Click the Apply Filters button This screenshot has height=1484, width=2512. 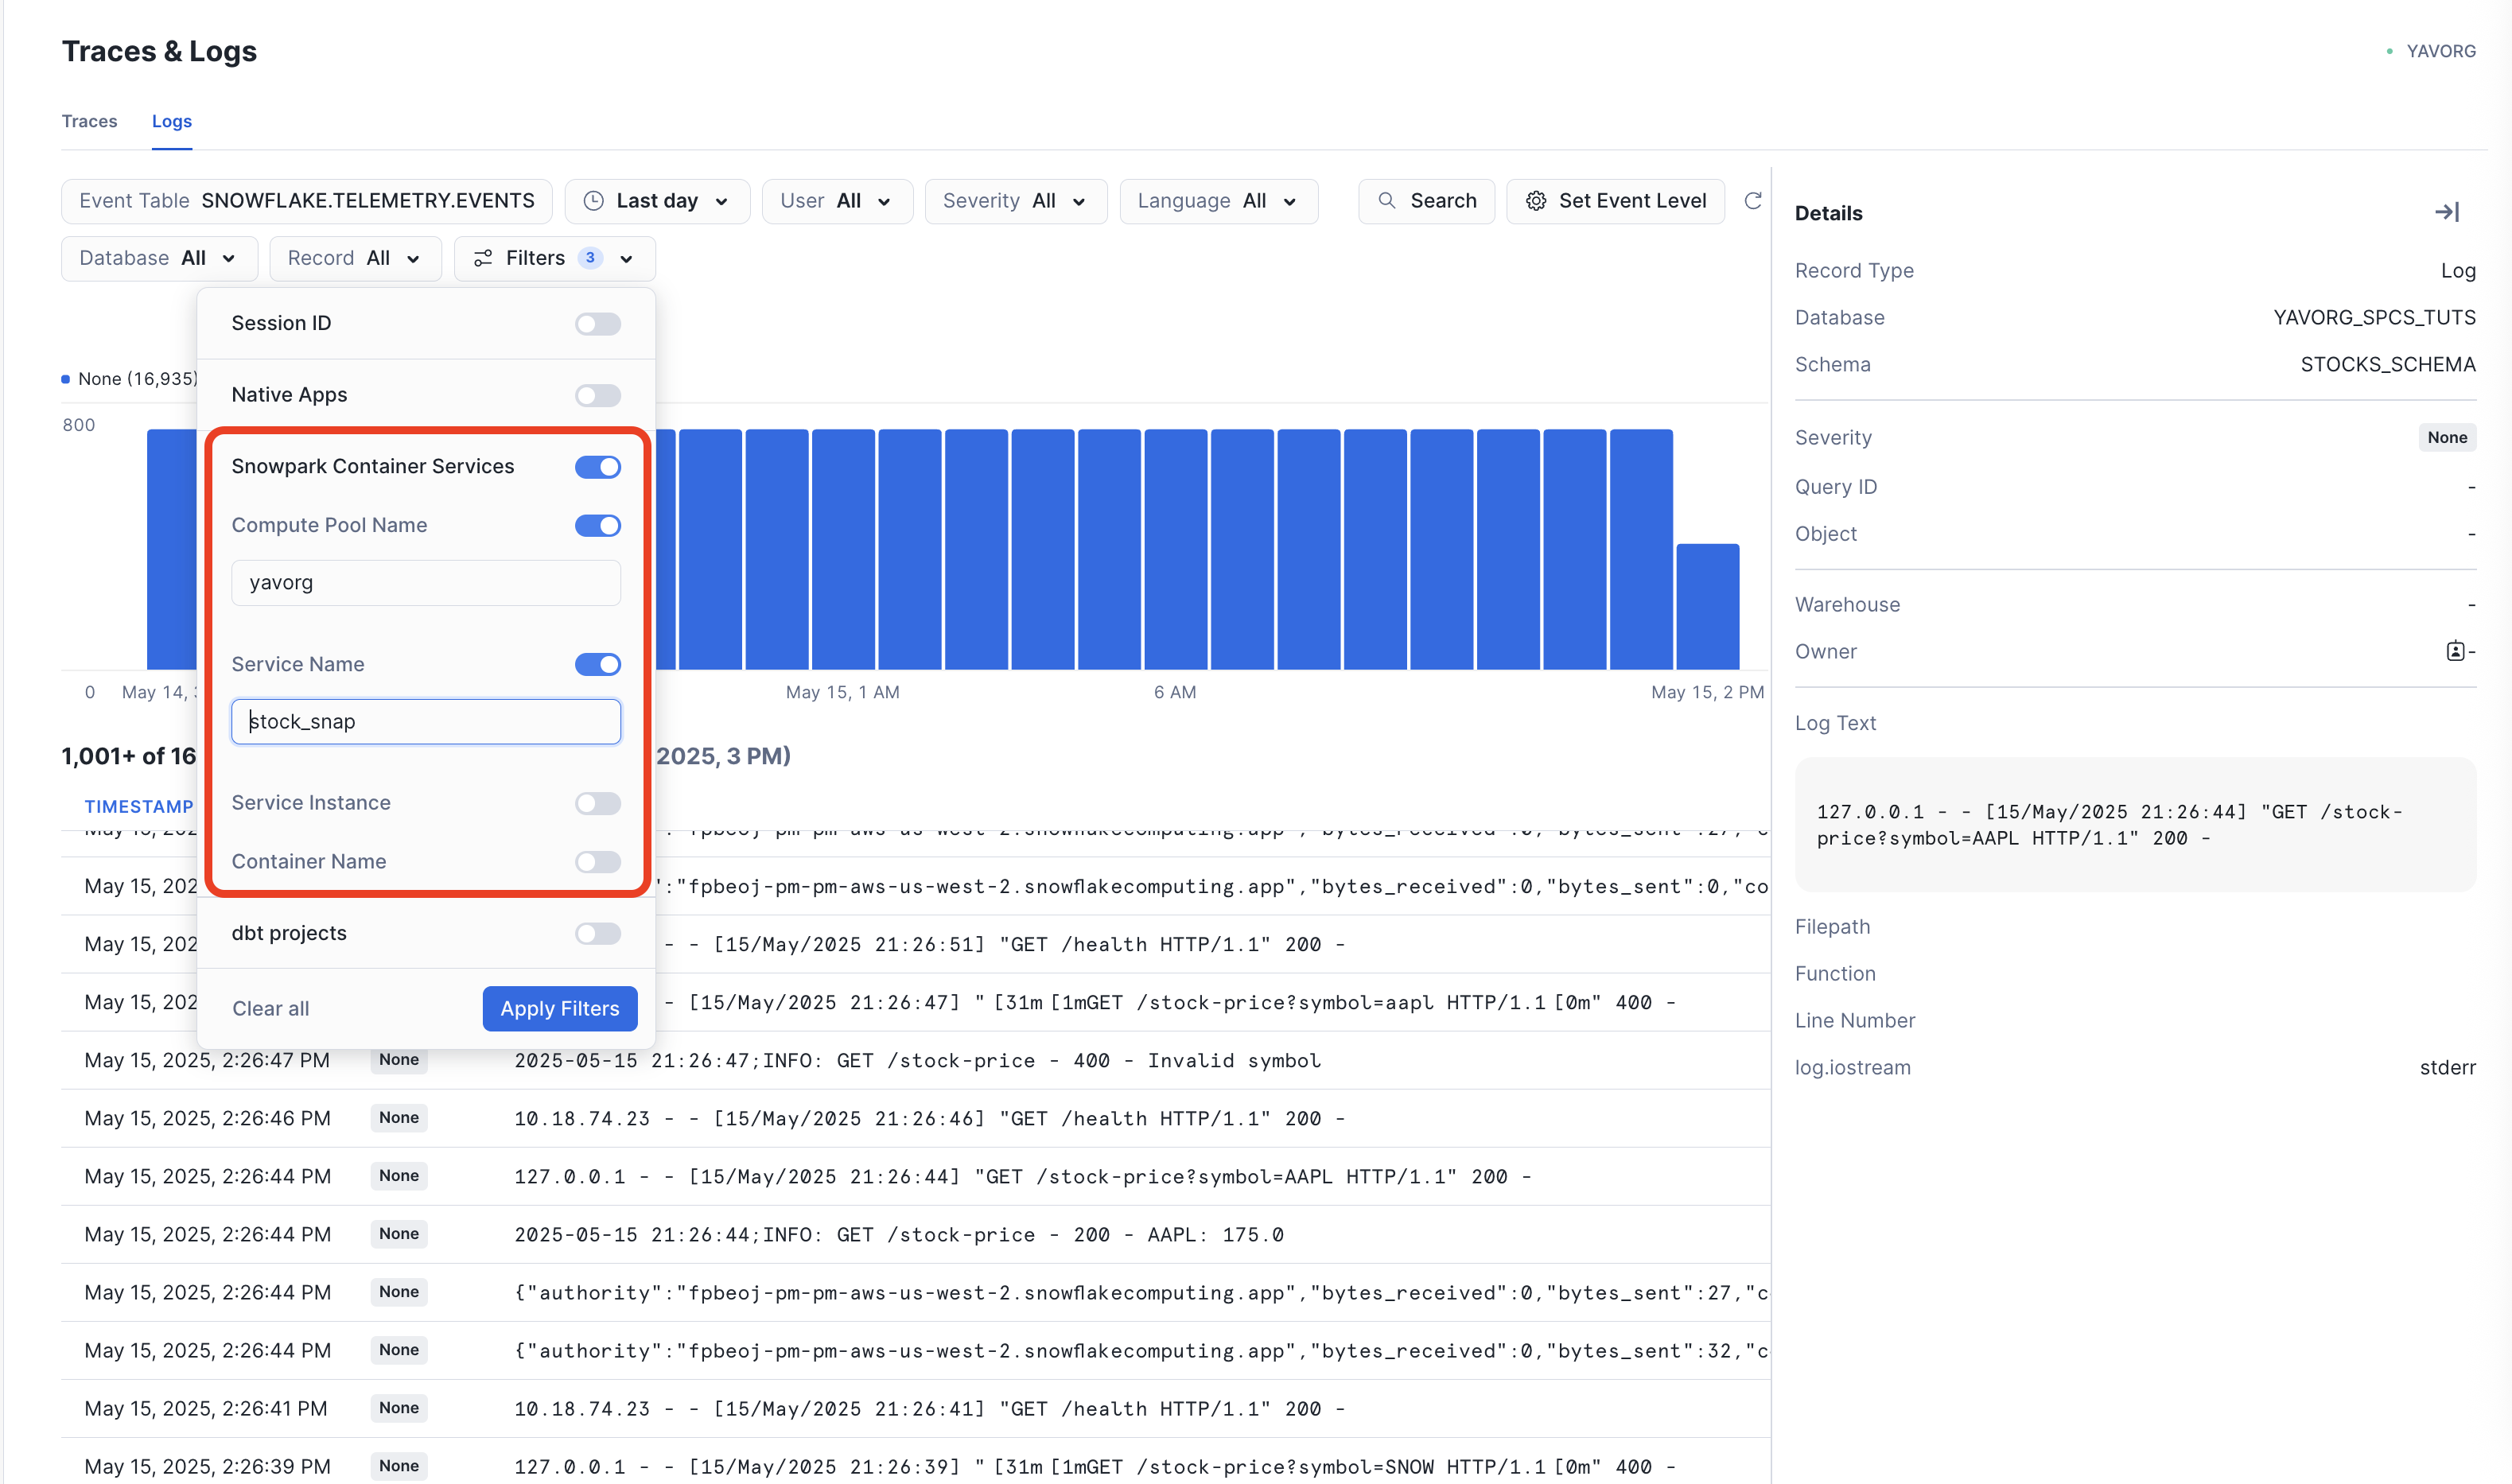click(x=560, y=1009)
